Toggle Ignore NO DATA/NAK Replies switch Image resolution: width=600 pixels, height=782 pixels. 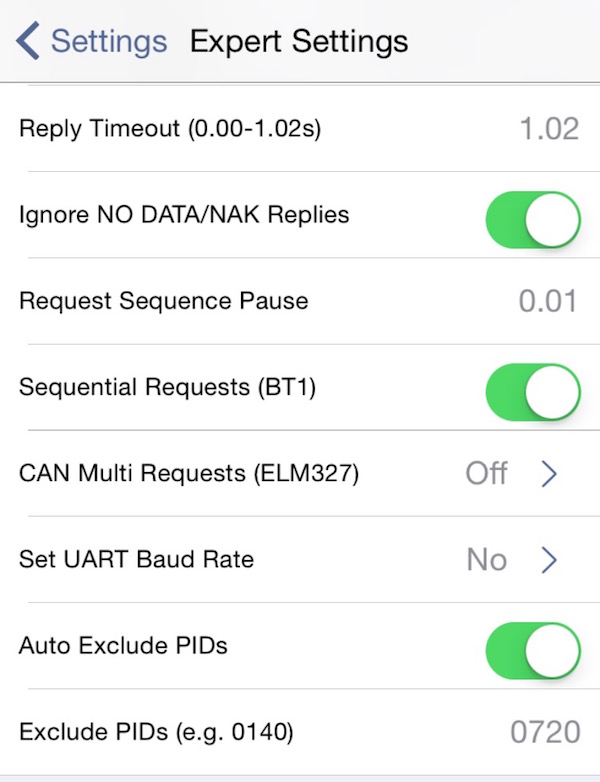(x=533, y=219)
